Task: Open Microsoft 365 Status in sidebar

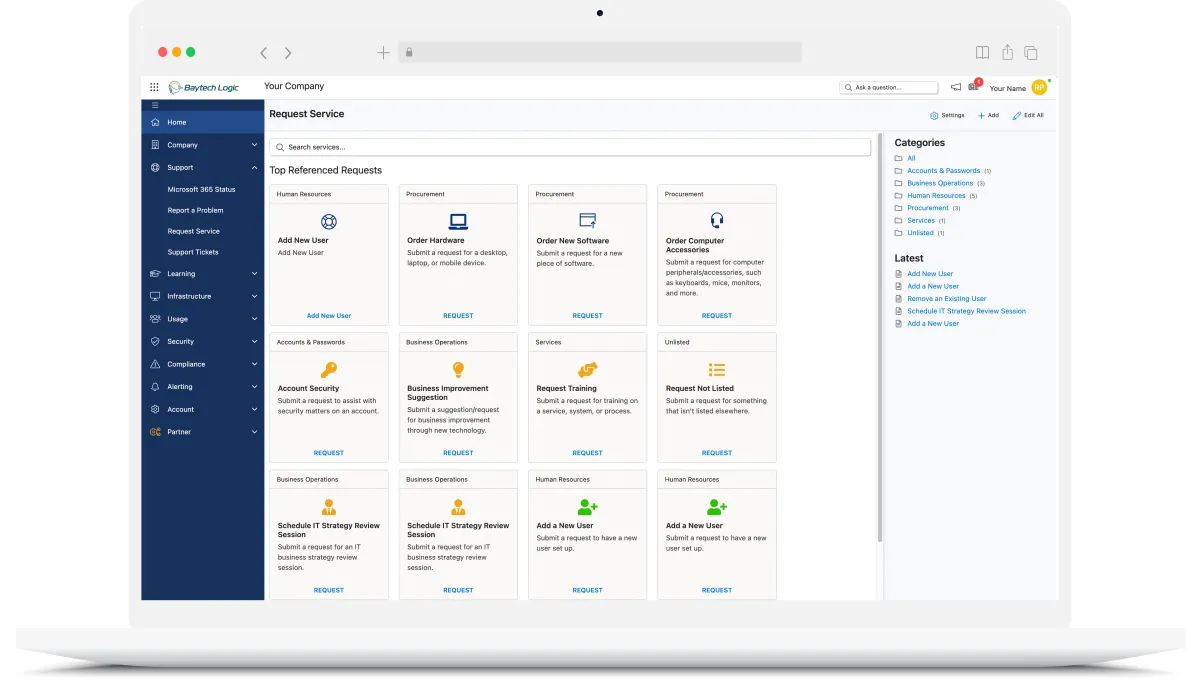Action: (x=201, y=189)
